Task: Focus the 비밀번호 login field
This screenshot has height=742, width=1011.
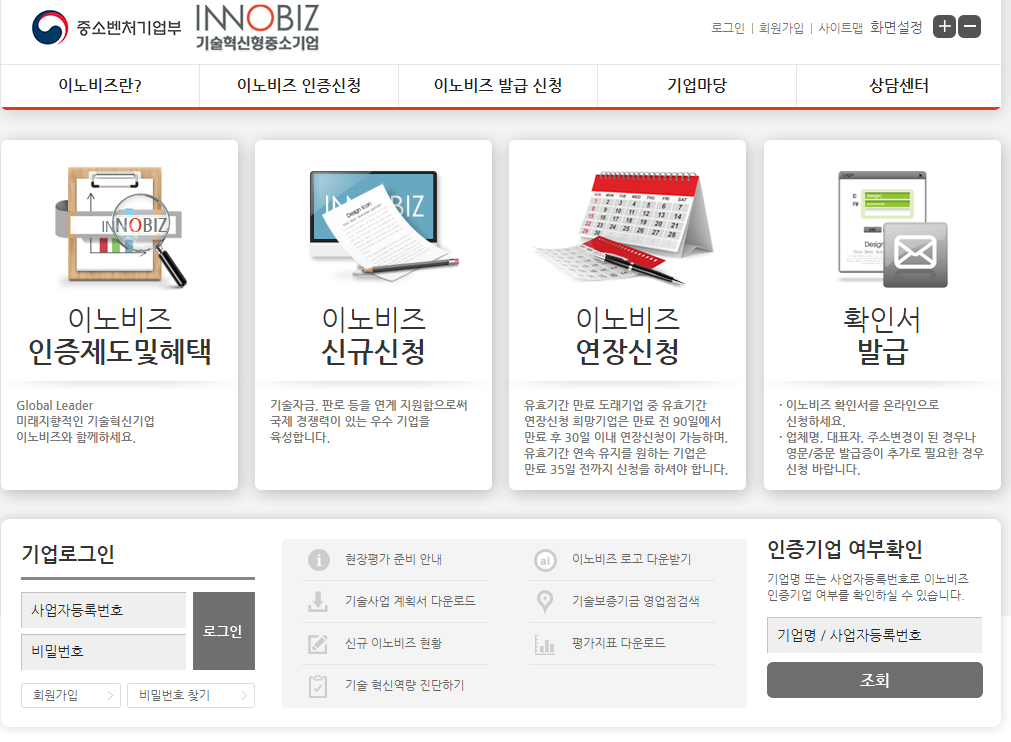Action: pos(103,652)
